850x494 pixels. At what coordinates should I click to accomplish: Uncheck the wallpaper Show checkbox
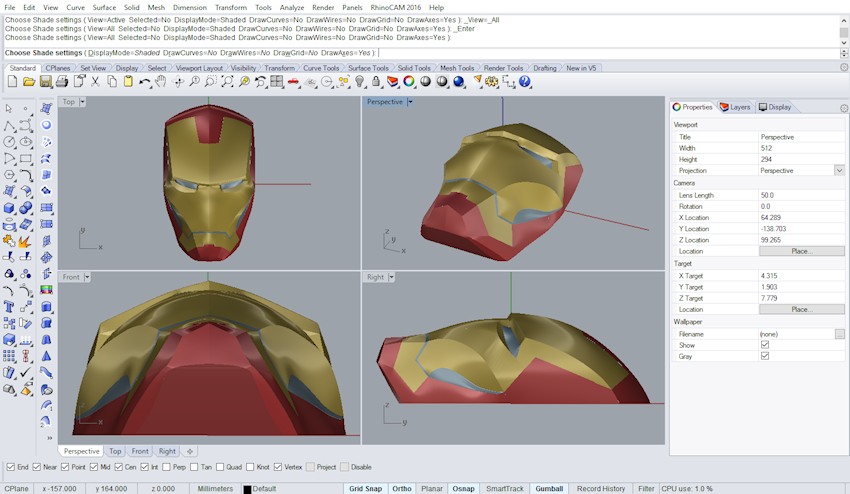click(765, 345)
